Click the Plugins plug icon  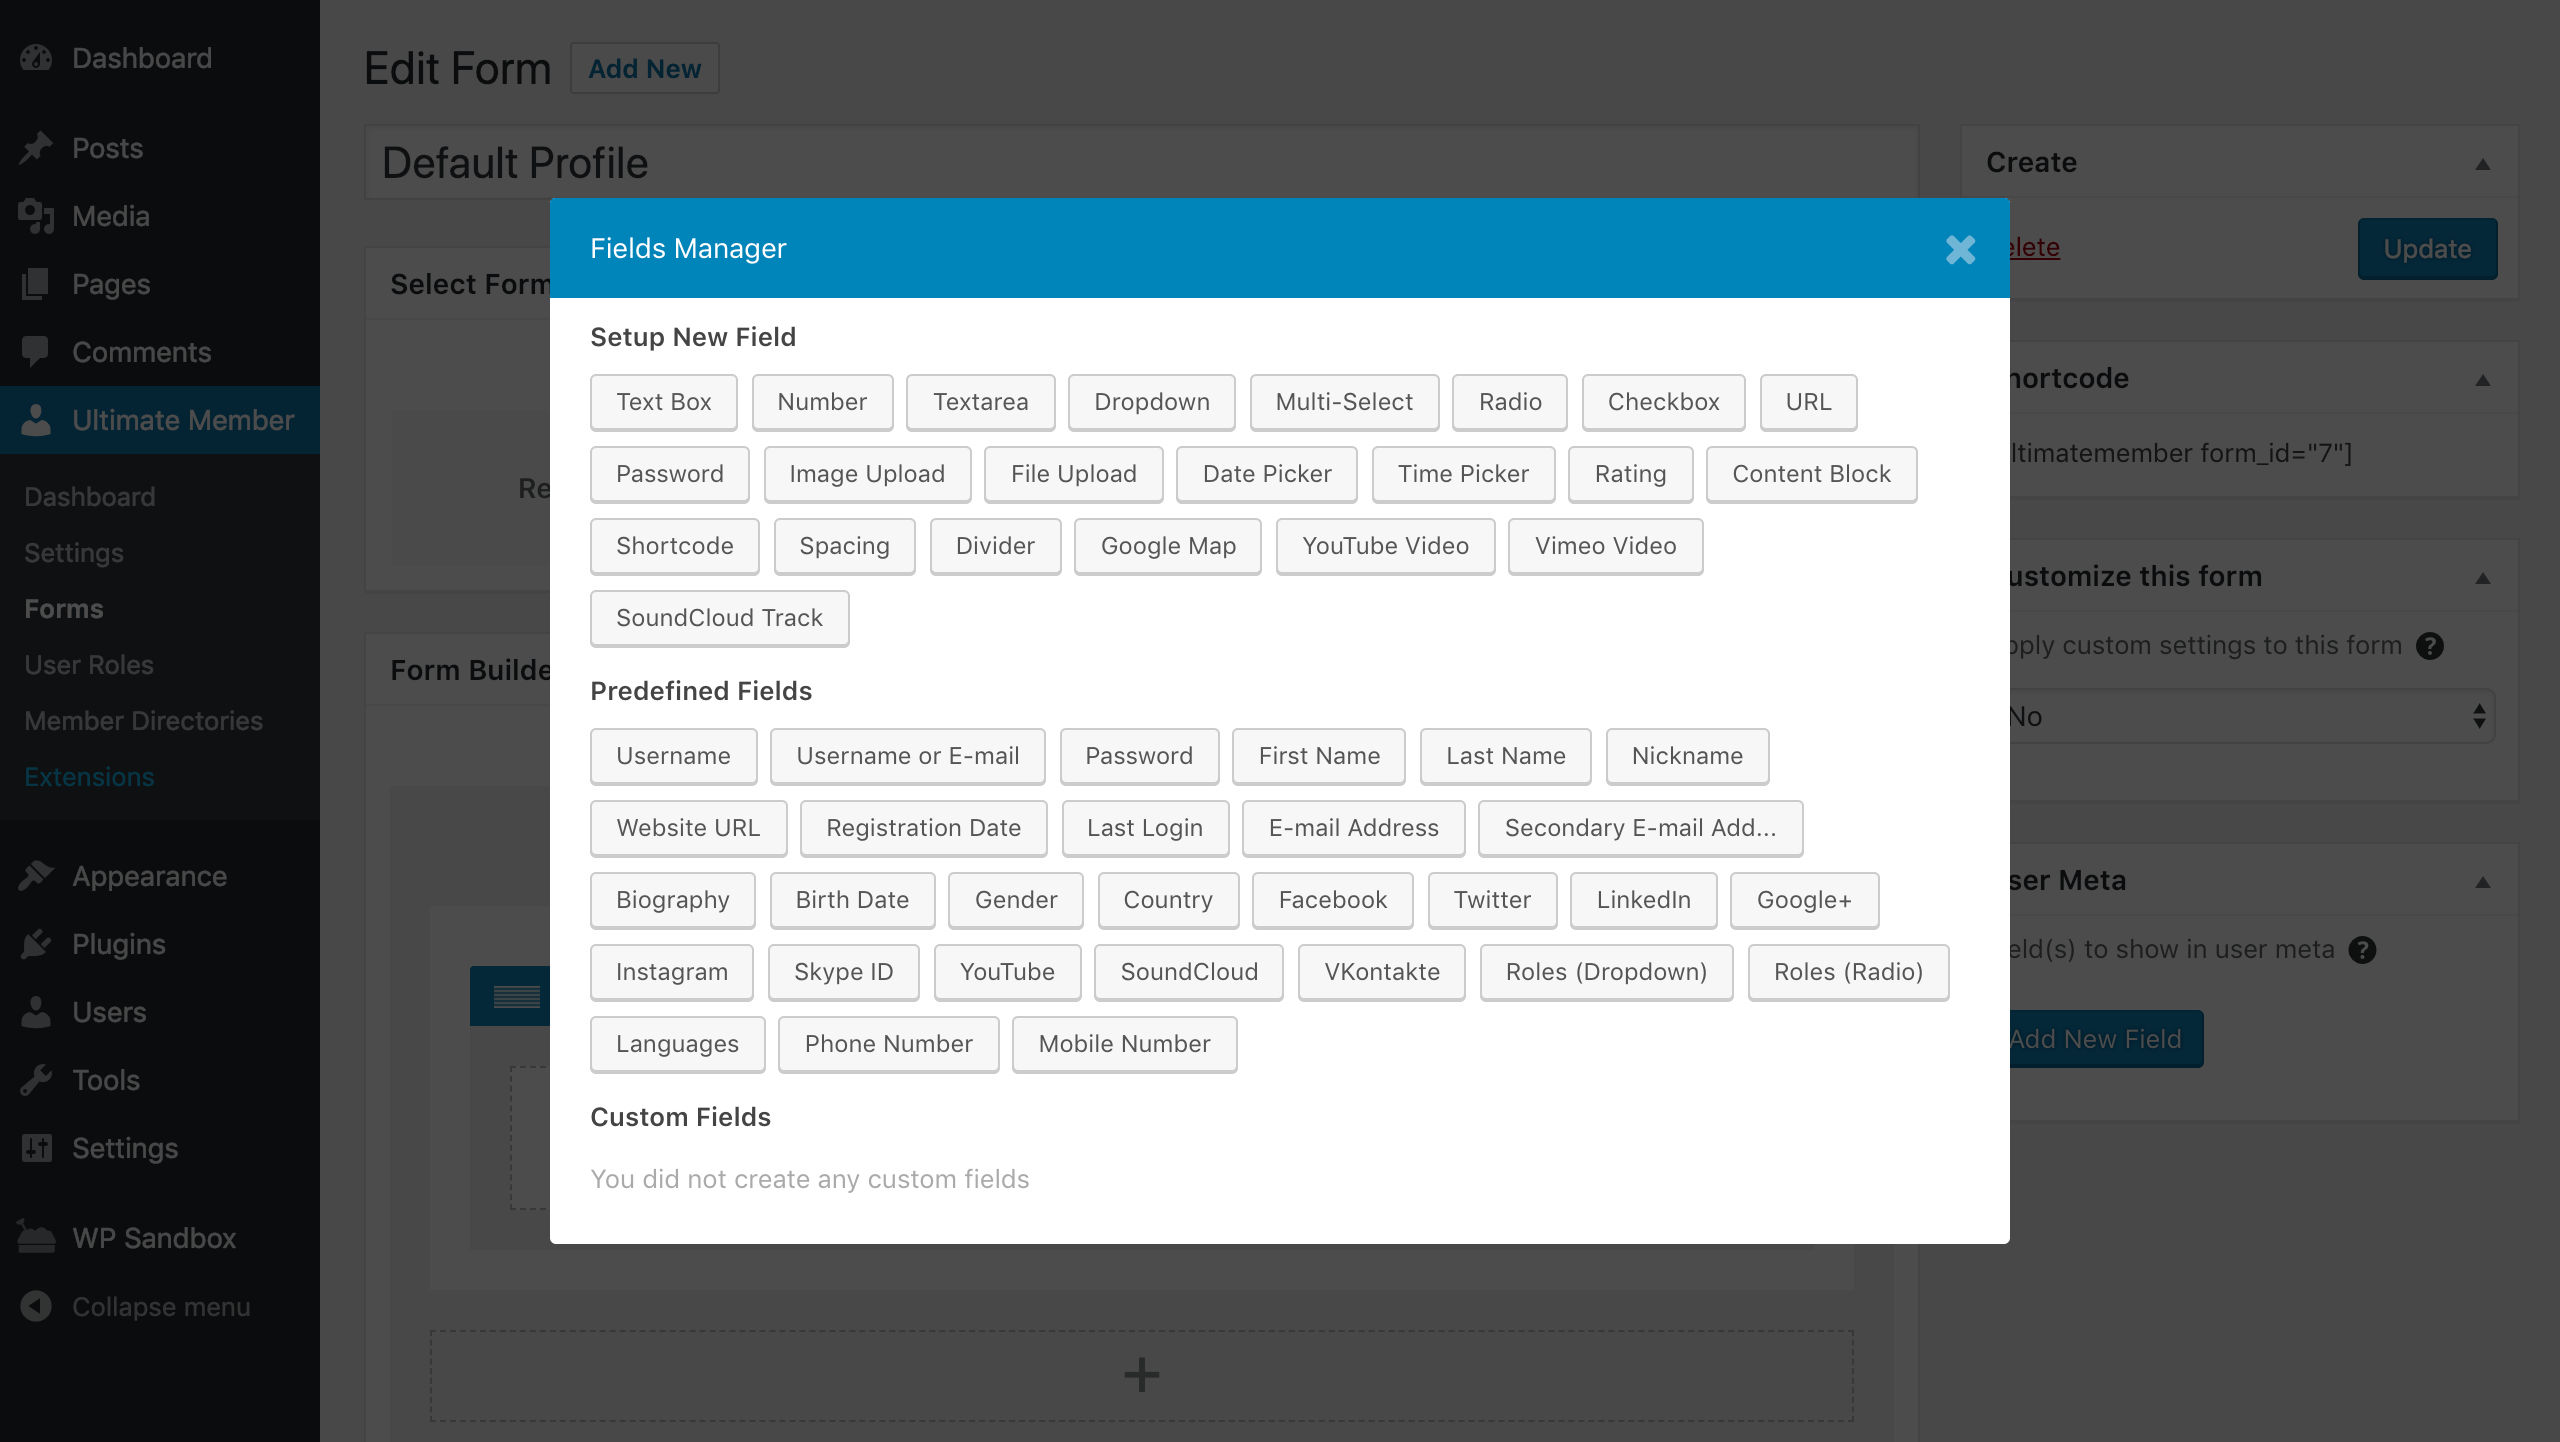pyautogui.click(x=36, y=944)
